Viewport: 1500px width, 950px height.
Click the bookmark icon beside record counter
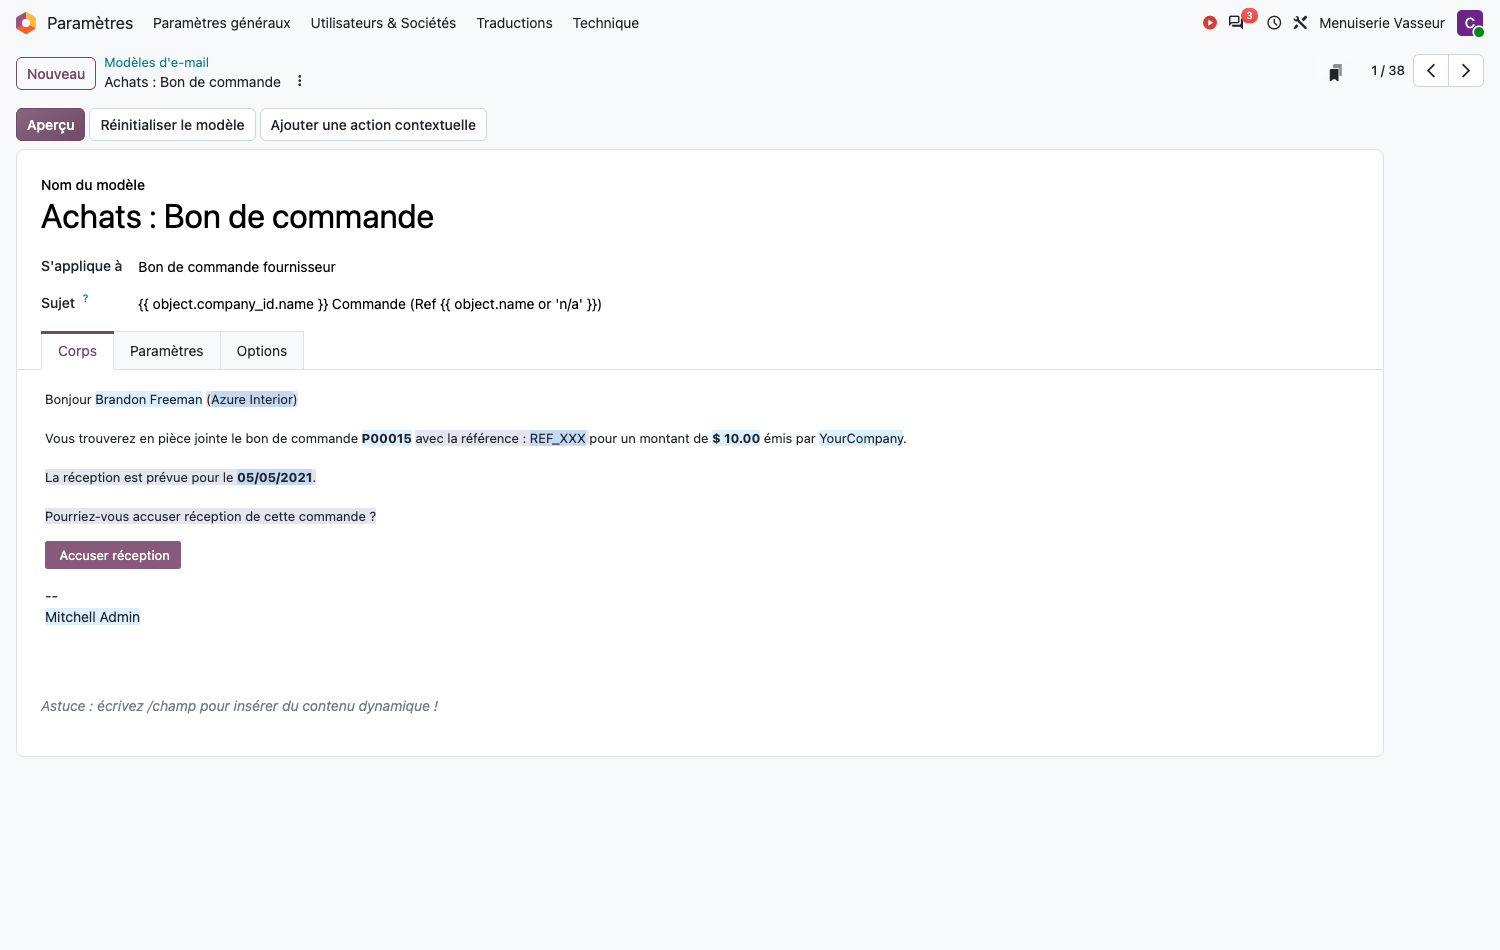(1335, 72)
